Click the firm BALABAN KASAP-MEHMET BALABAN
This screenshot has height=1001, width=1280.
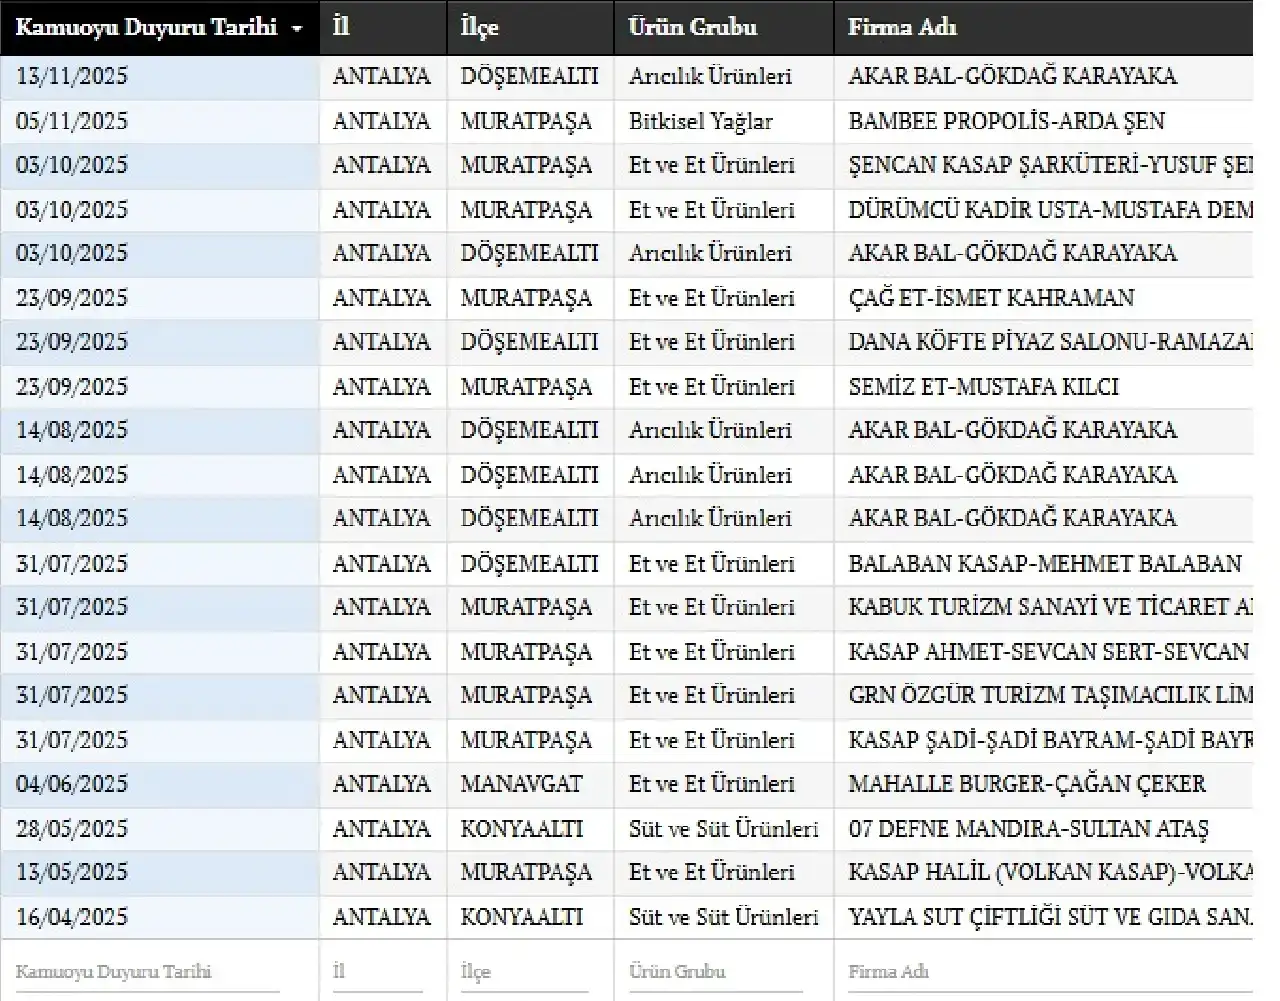pyautogui.click(x=1045, y=564)
